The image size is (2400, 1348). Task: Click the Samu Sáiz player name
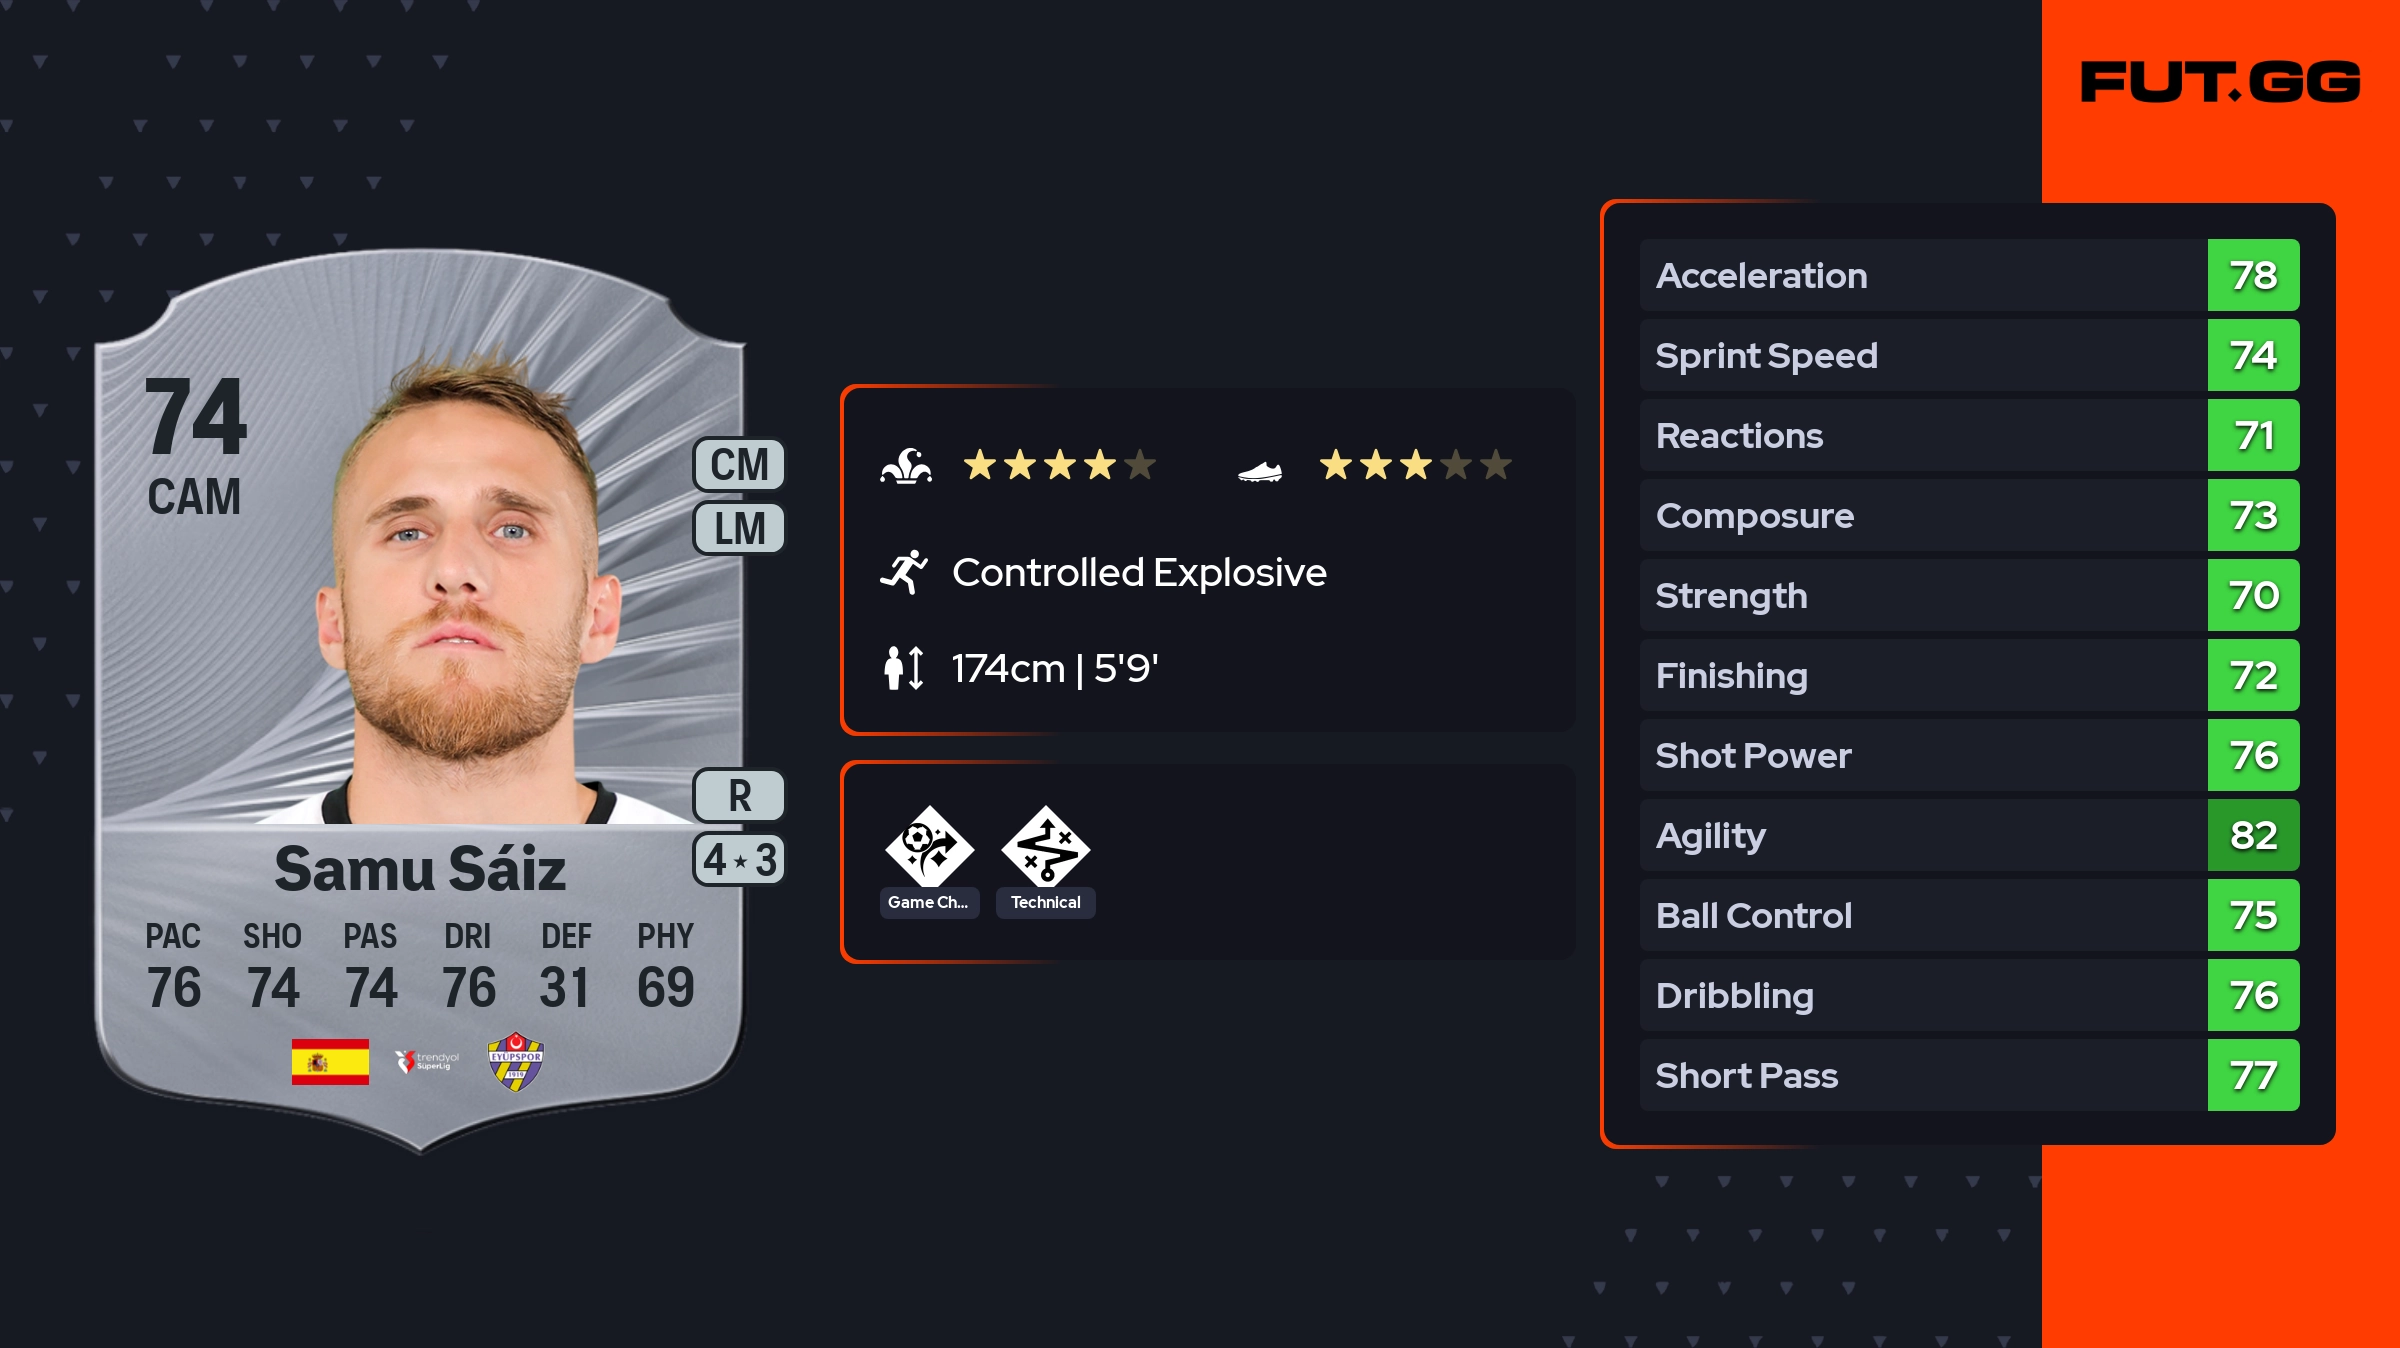click(x=420, y=868)
